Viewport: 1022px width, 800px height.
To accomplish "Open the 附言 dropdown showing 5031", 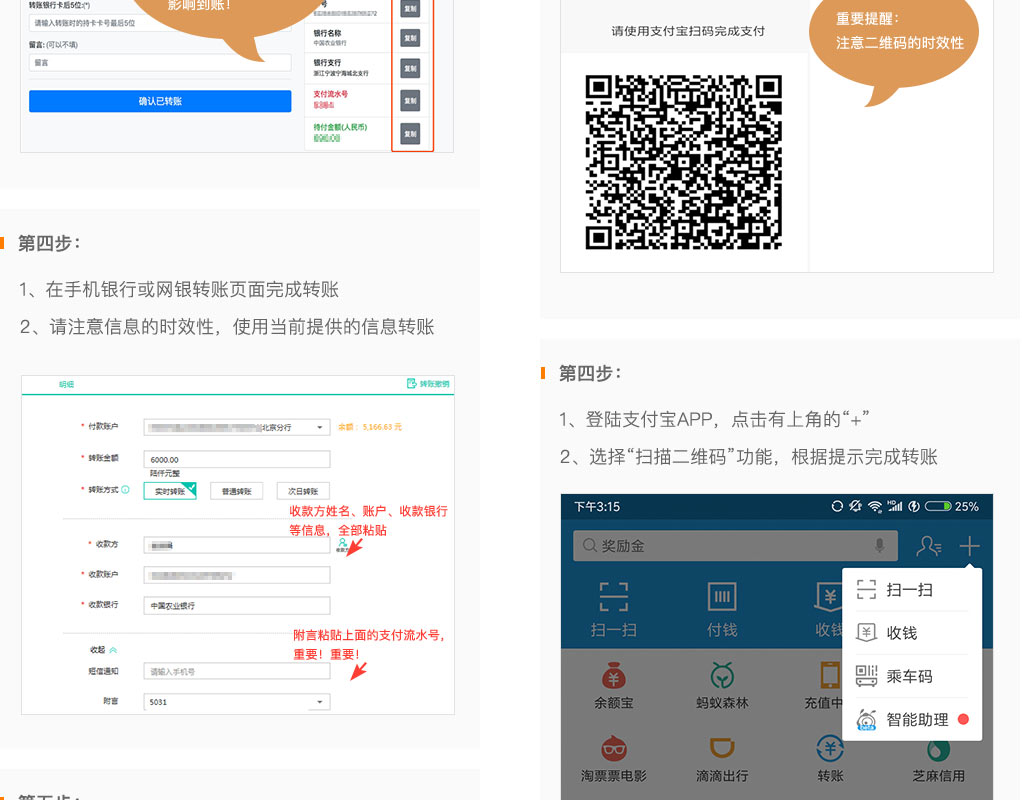I will click(x=320, y=702).
